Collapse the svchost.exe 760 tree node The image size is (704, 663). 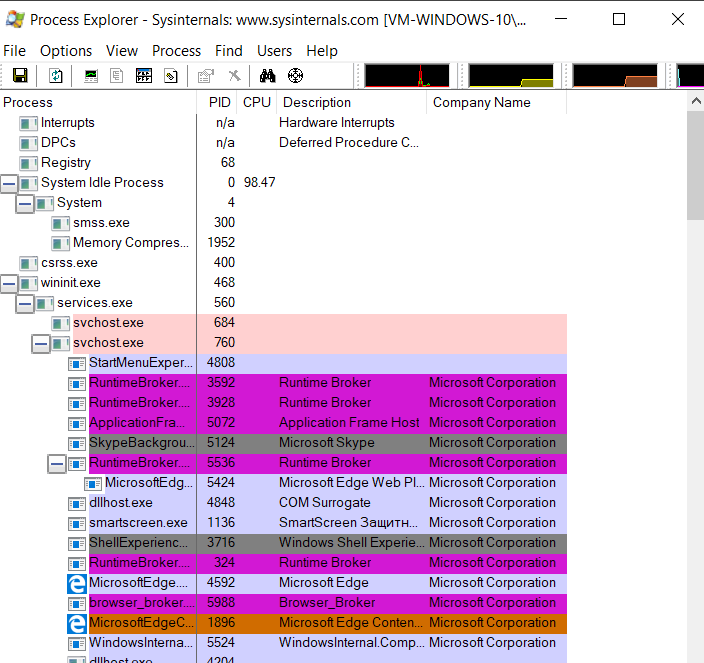pyautogui.click(x=41, y=344)
